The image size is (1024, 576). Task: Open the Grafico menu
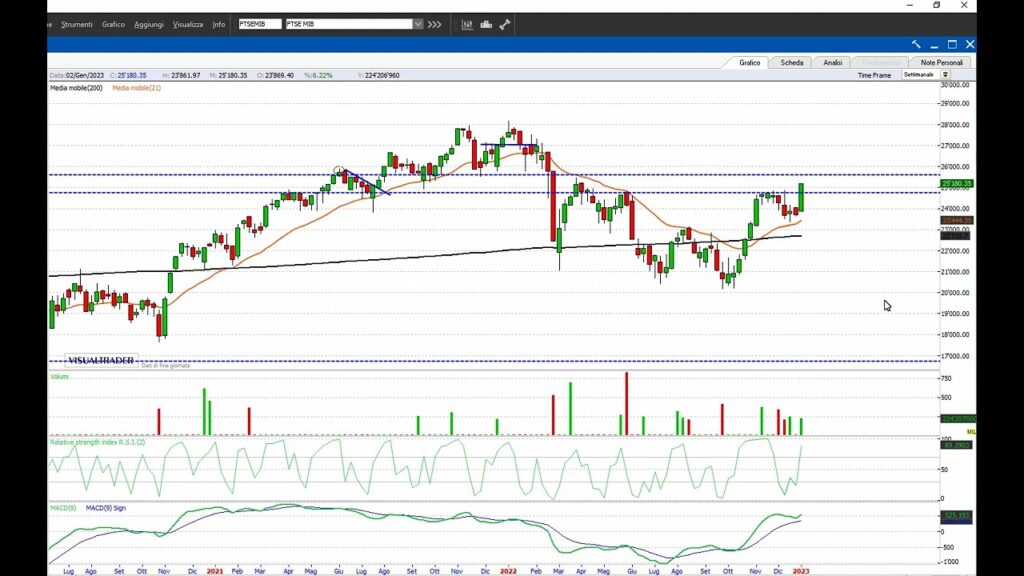[113, 24]
